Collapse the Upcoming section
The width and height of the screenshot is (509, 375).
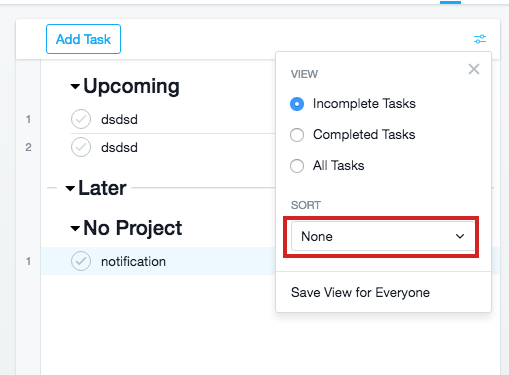click(75, 87)
